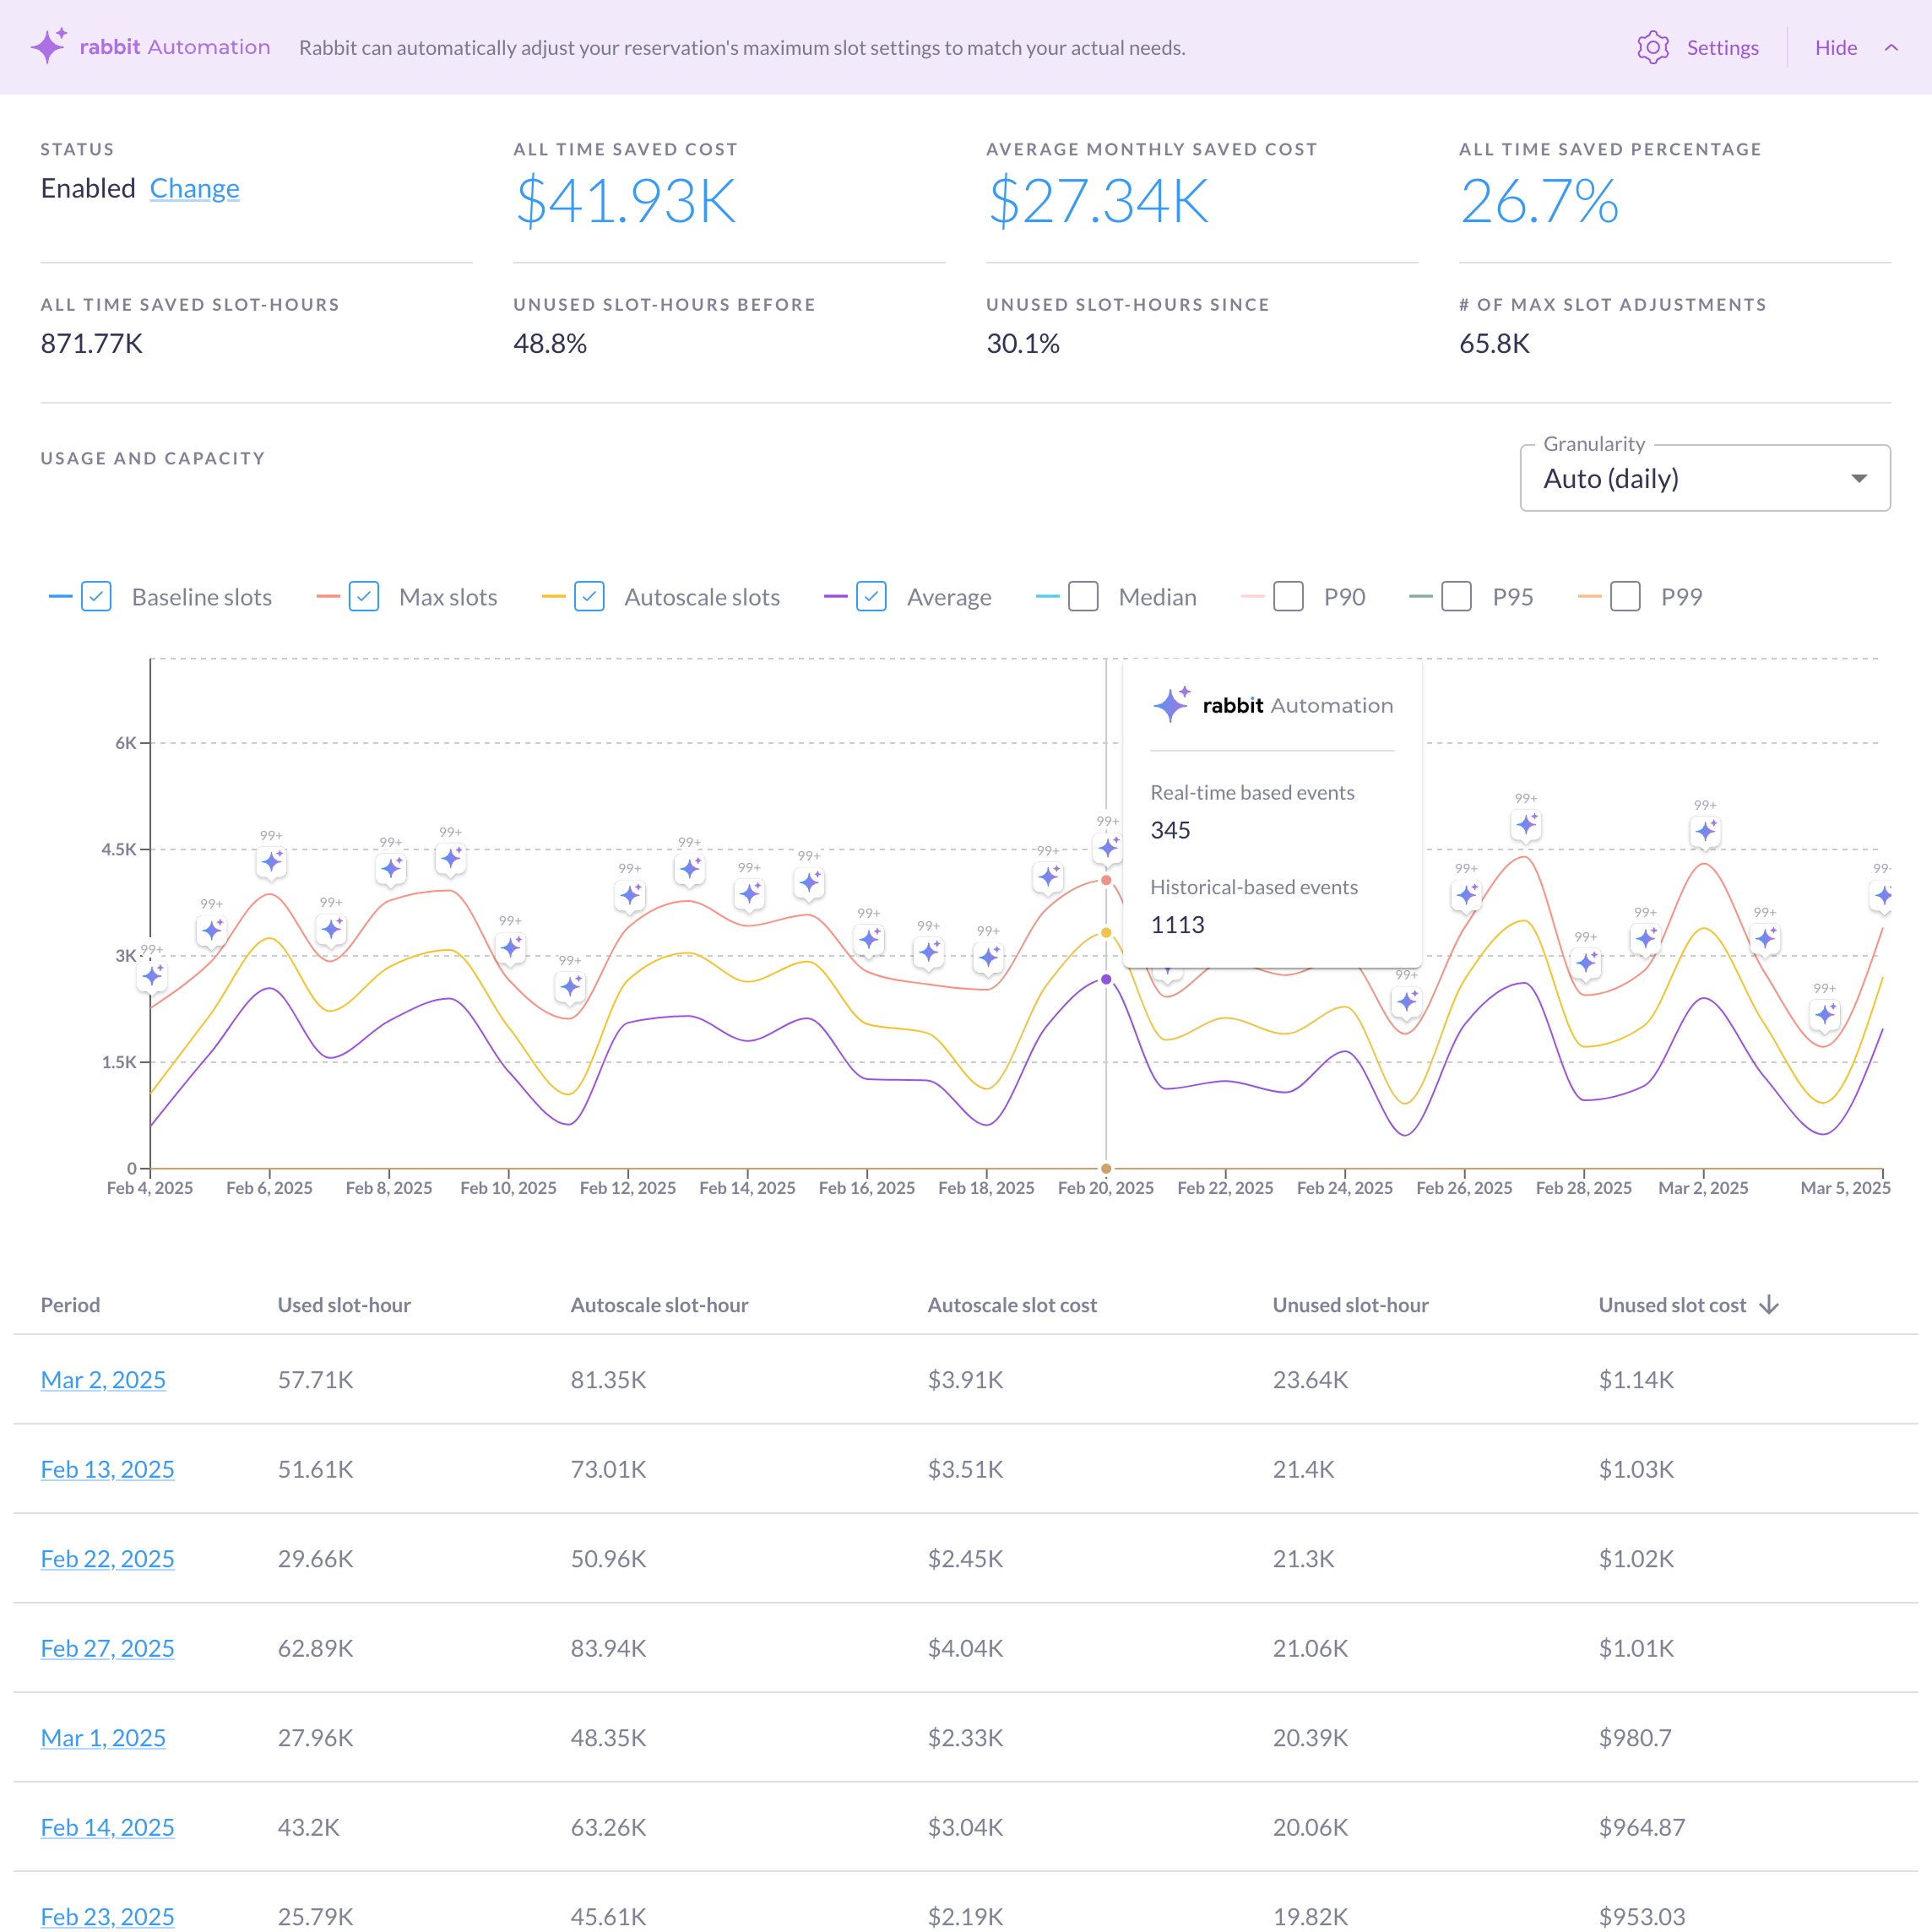Click the Feb 20, 2025 data point on the chart
Viewport: 1932px width, 1932px height.
pos(1106,880)
